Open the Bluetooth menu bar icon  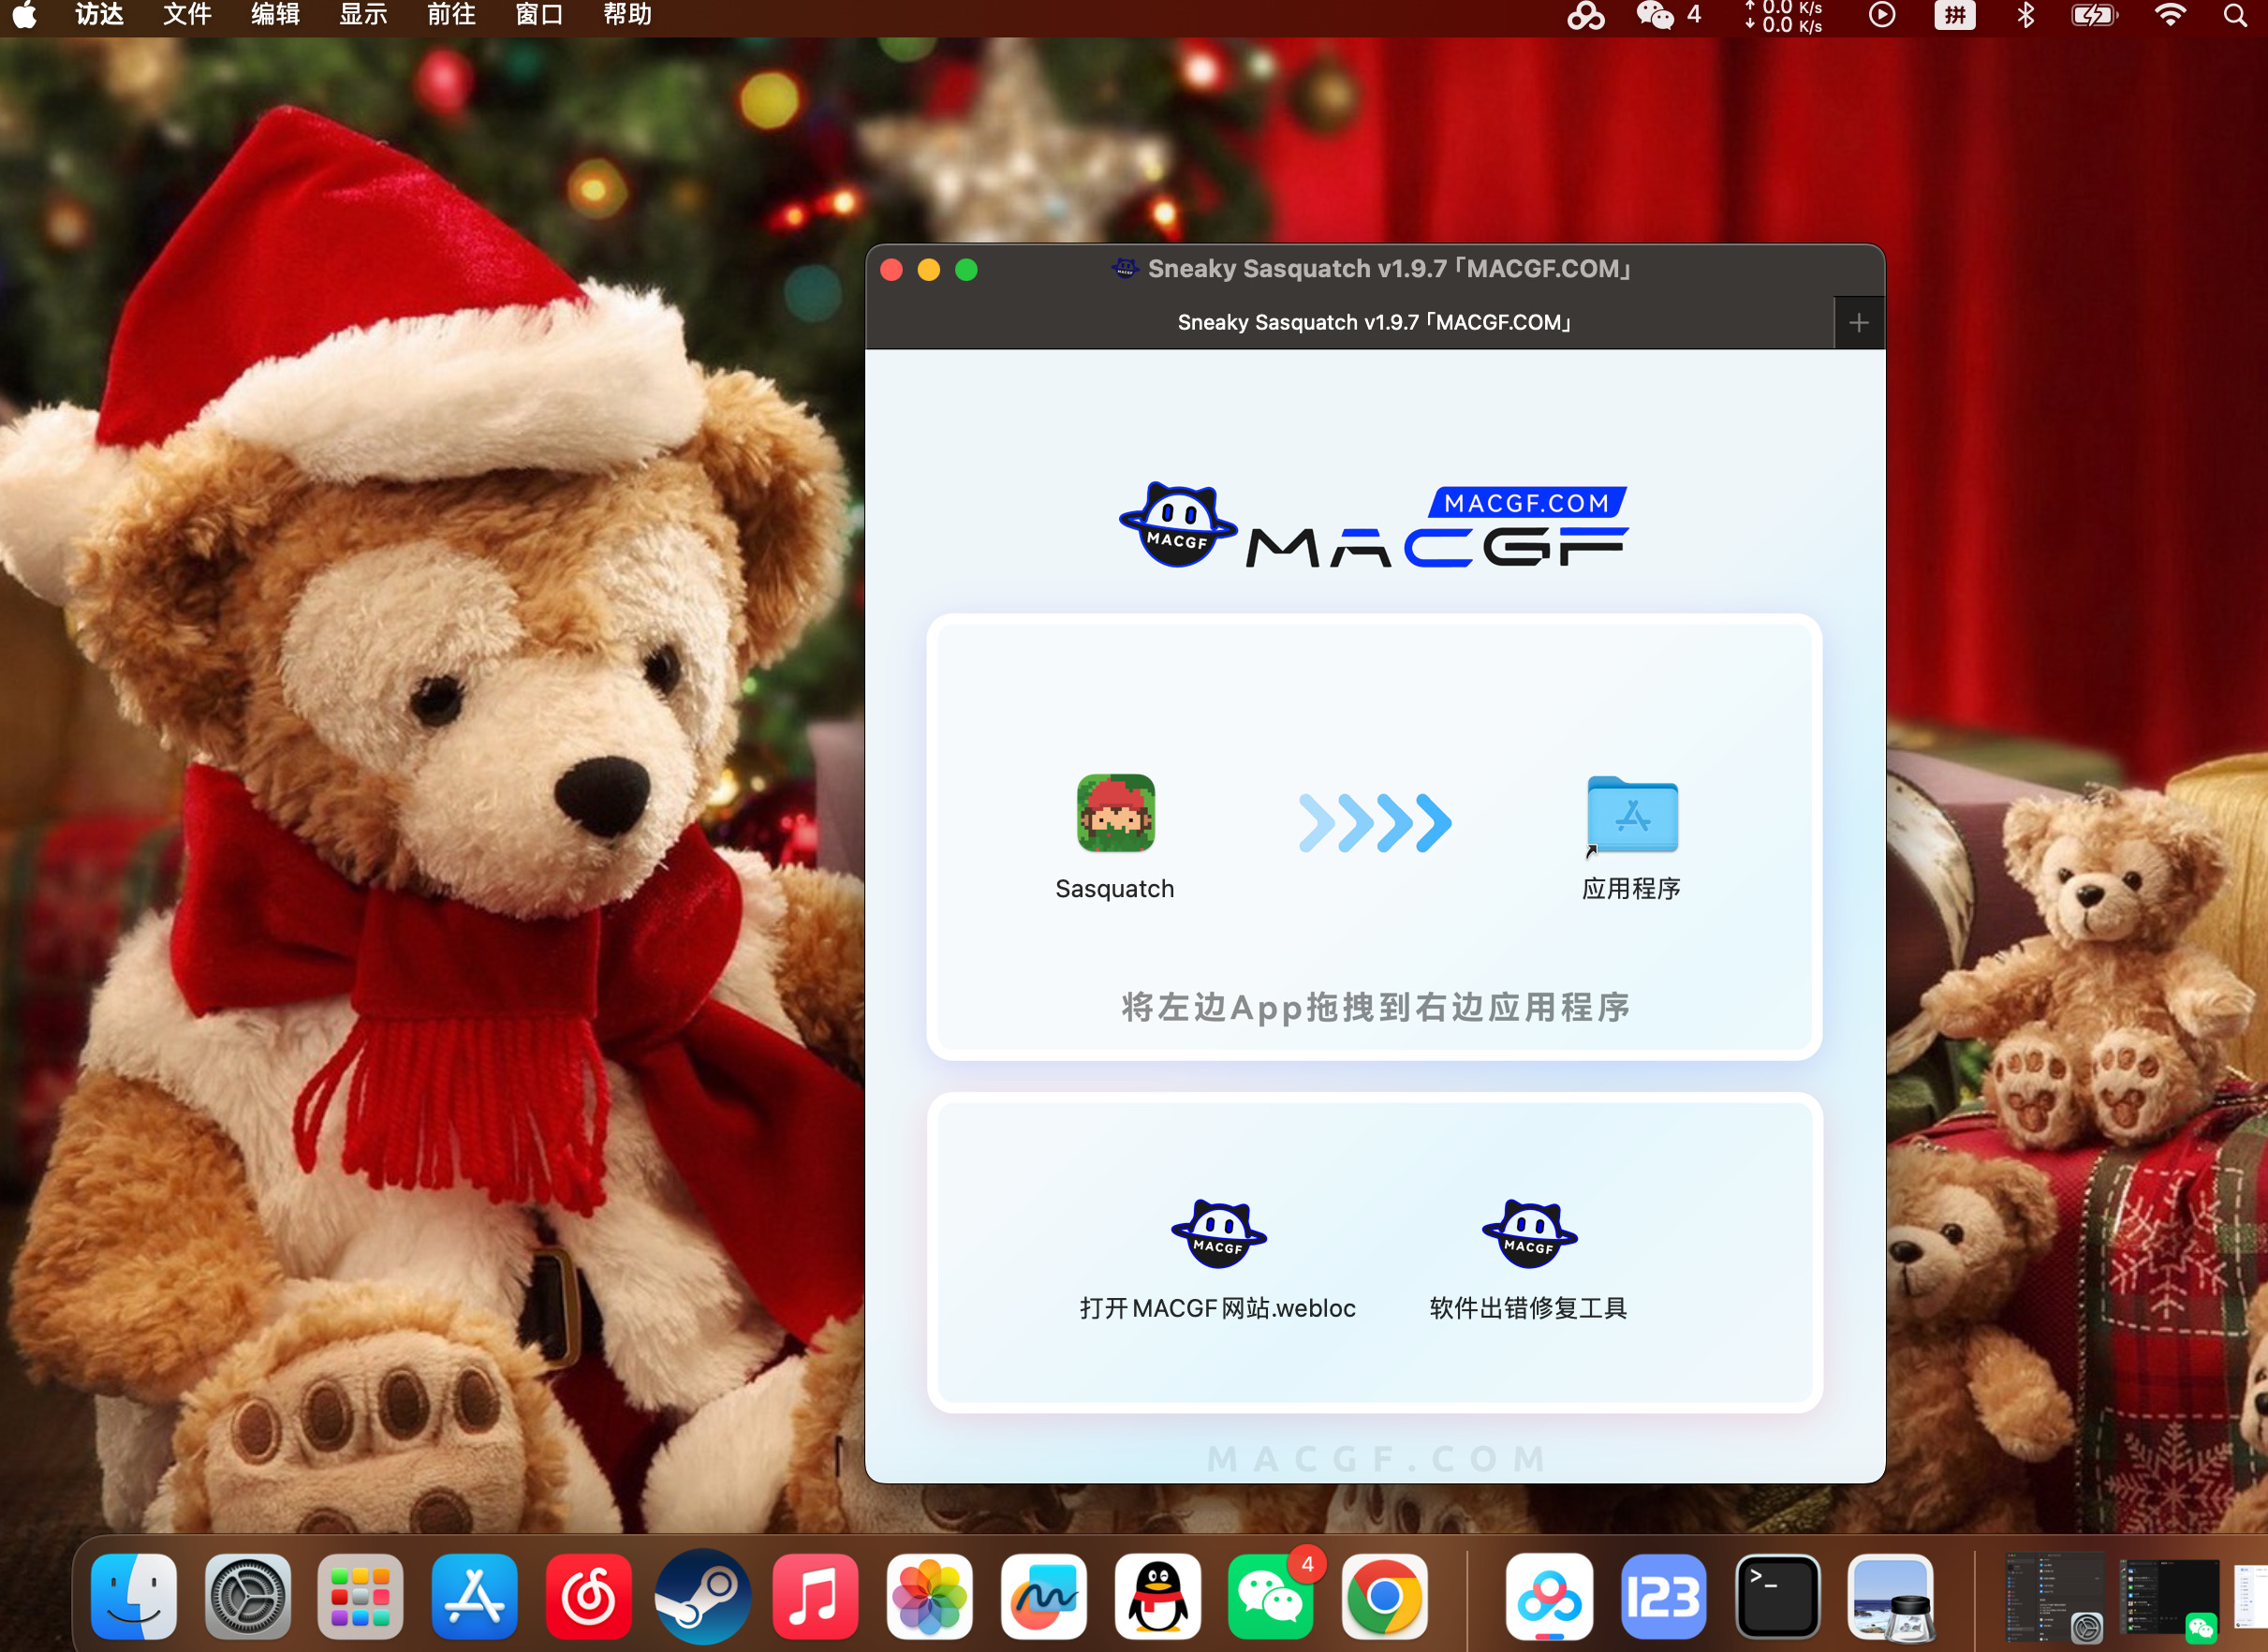[x=2025, y=15]
